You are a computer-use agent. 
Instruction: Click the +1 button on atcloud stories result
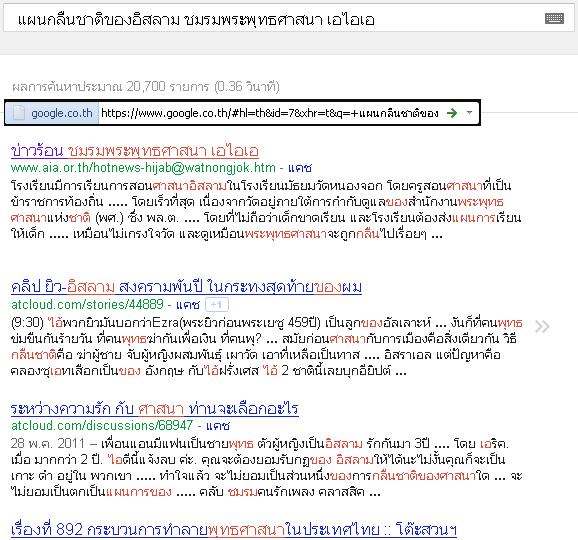click(x=217, y=304)
